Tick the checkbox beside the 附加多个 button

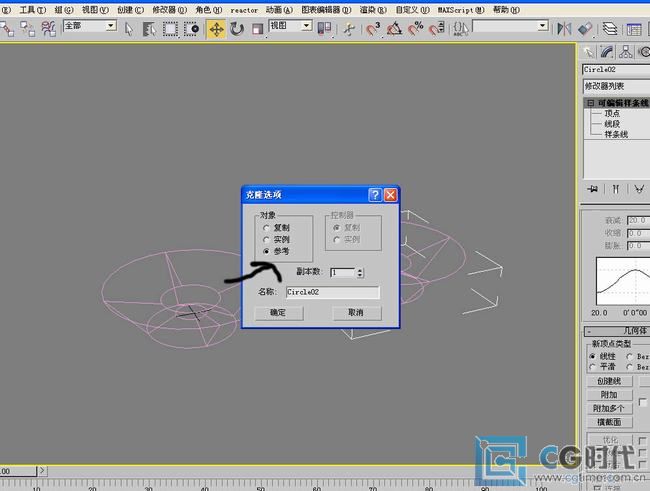point(643,402)
